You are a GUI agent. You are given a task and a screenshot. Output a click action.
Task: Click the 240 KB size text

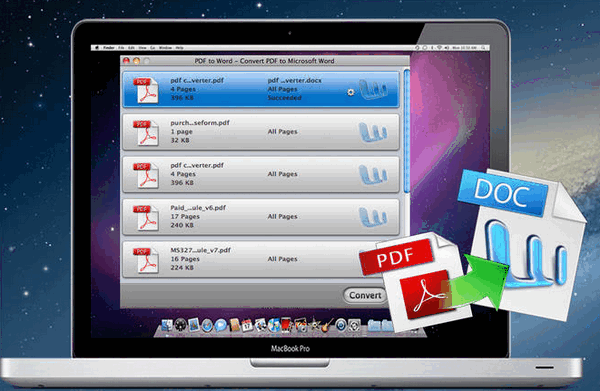tap(182, 225)
